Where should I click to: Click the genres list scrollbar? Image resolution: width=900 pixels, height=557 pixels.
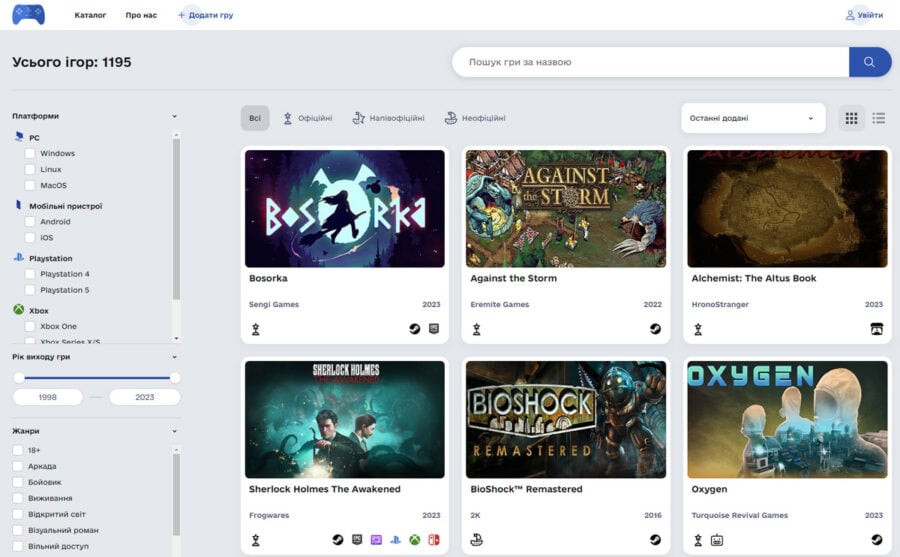[176, 494]
